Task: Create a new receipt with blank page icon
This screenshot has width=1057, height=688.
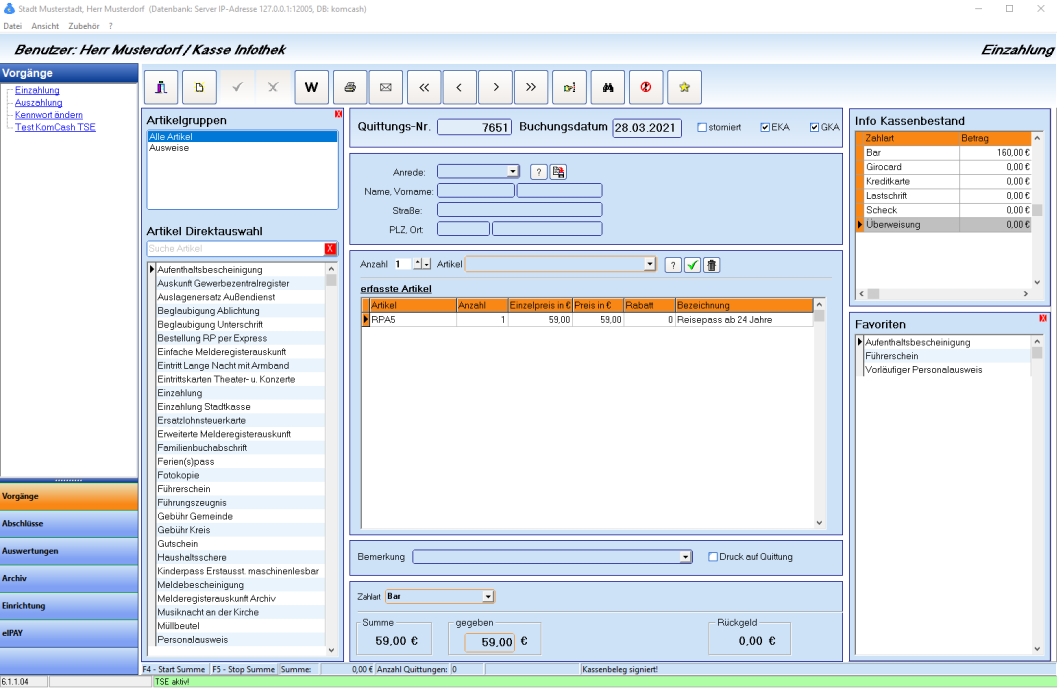Action: pyautogui.click(x=199, y=87)
